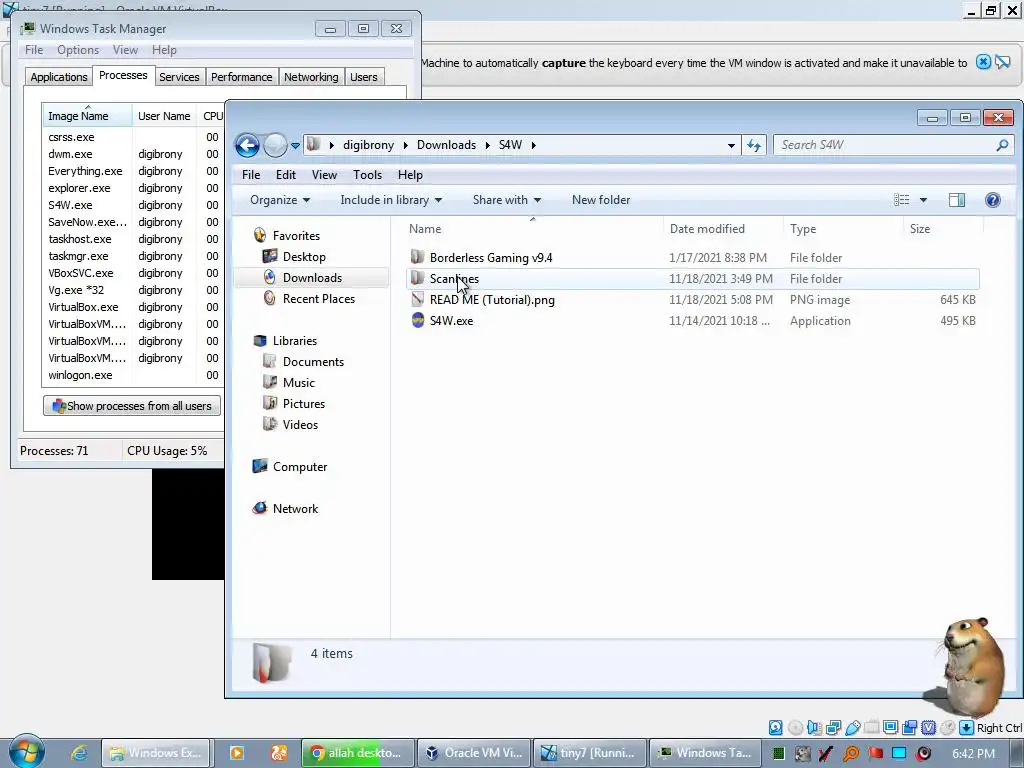Select Desktop under Favorites
The image size is (1024, 768).
click(x=304, y=257)
